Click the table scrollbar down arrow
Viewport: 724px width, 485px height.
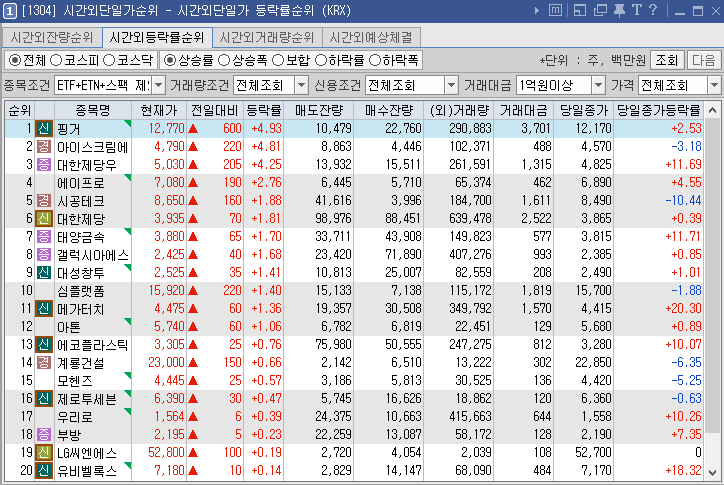click(x=712, y=473)
